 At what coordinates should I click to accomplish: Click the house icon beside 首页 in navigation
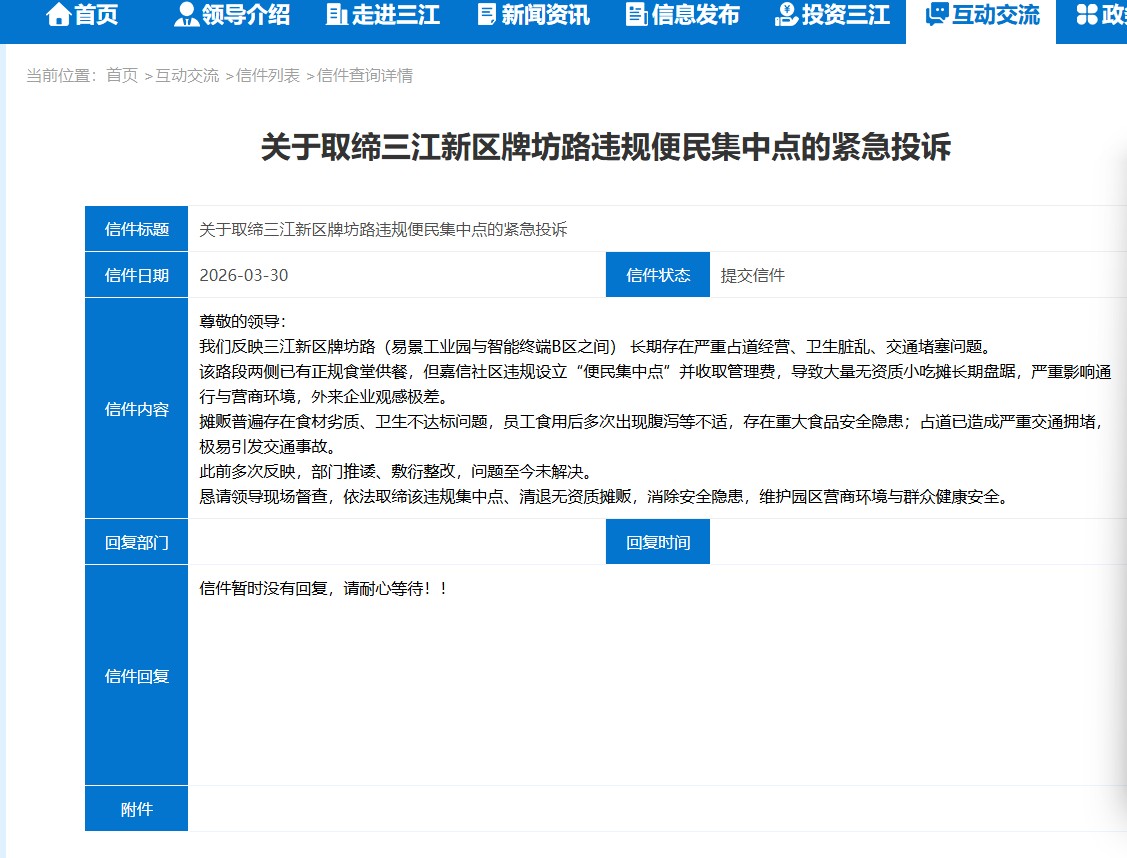point(59,15)
